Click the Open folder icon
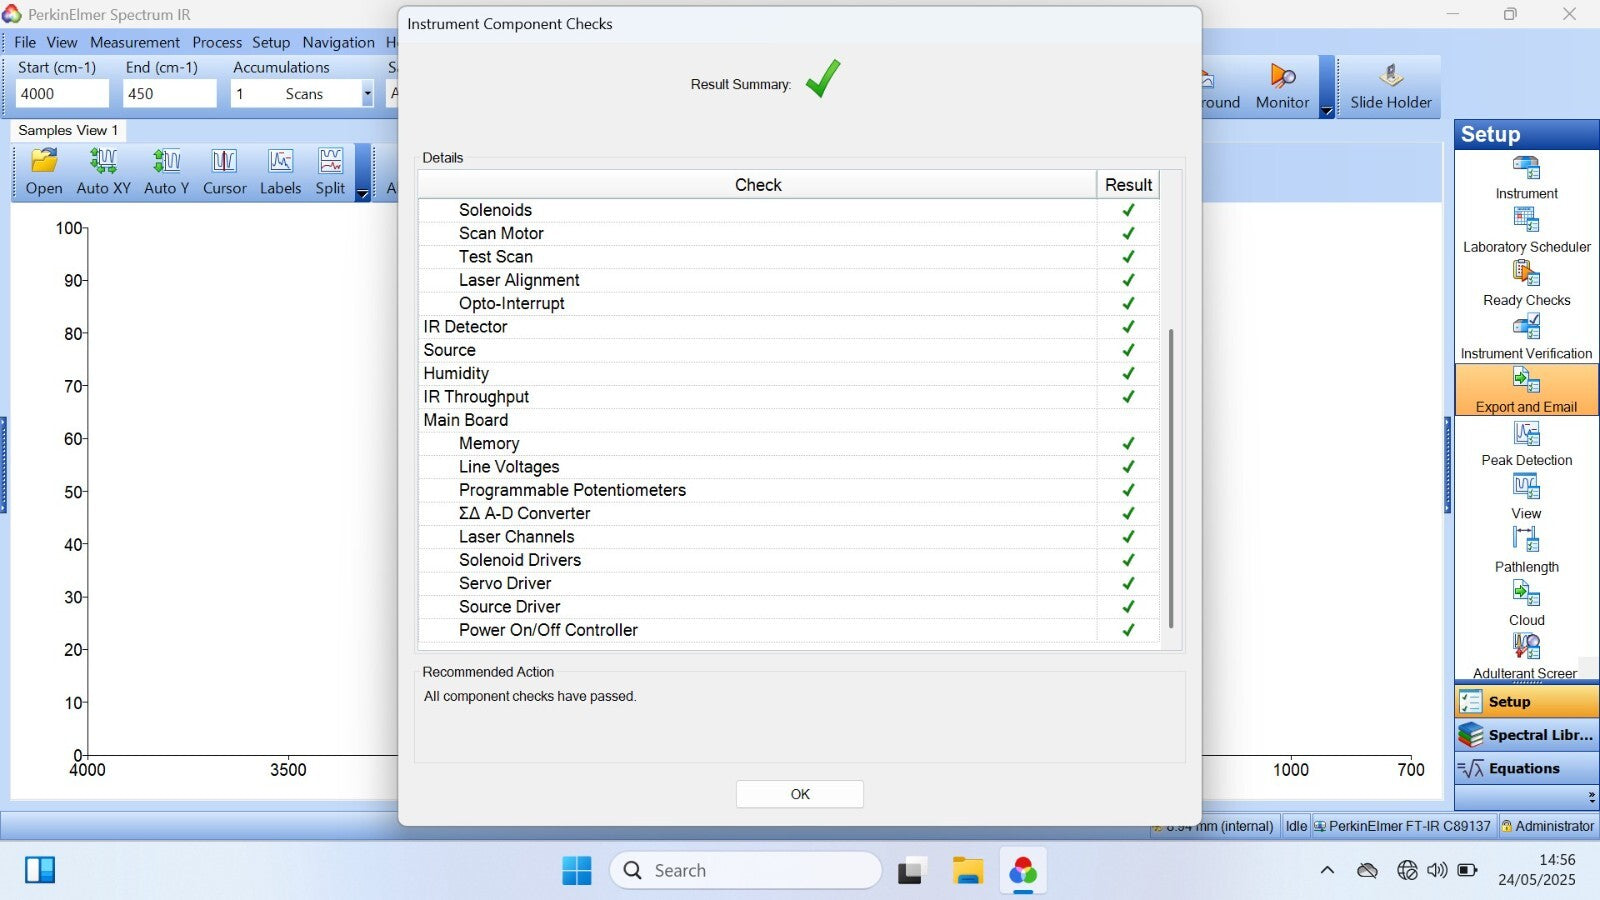 pos(44,171)
